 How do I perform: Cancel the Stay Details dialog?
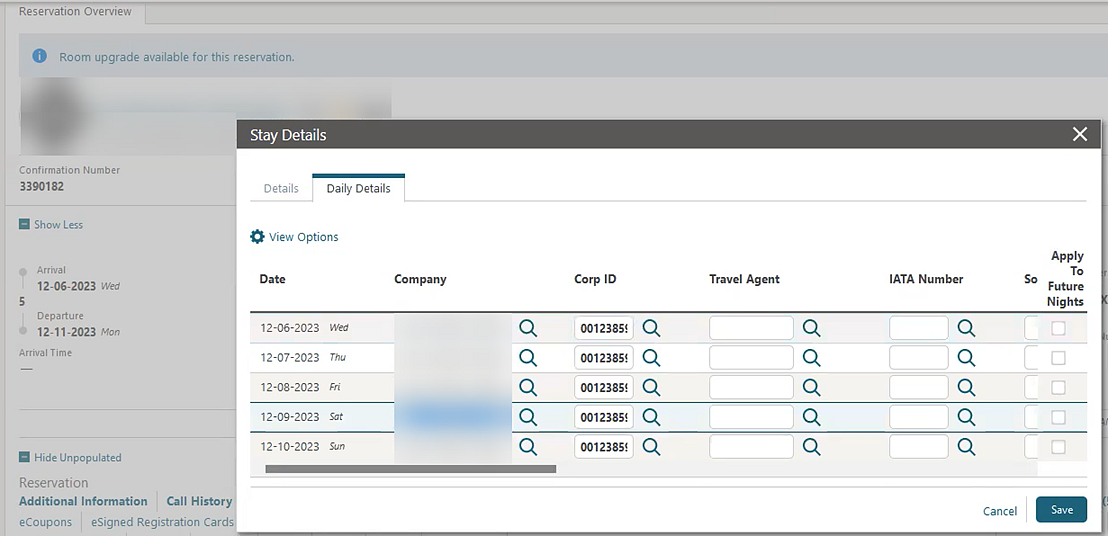point(1000,511)
